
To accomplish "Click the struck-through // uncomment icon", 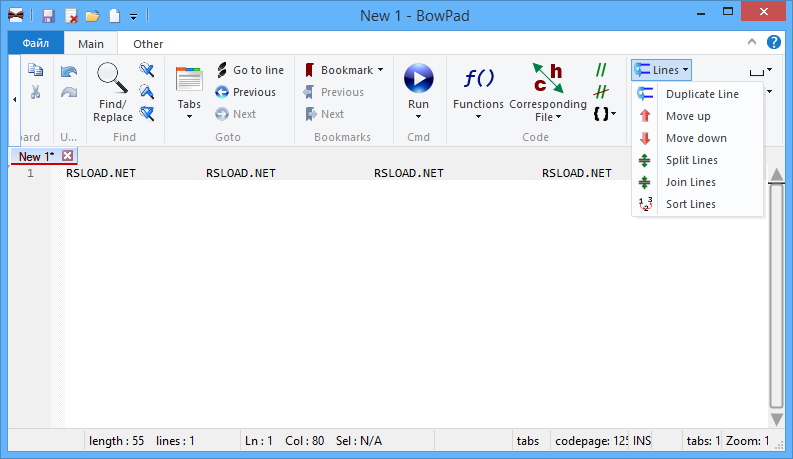I will [x=601, y=92].
